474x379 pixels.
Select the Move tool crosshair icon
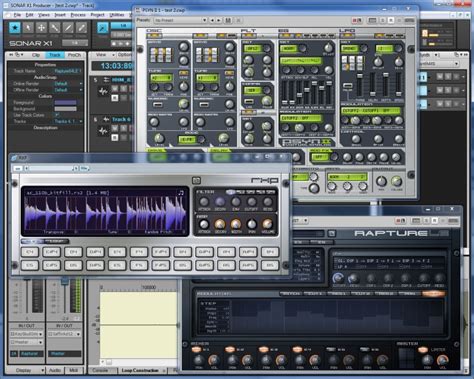point(41,28)
